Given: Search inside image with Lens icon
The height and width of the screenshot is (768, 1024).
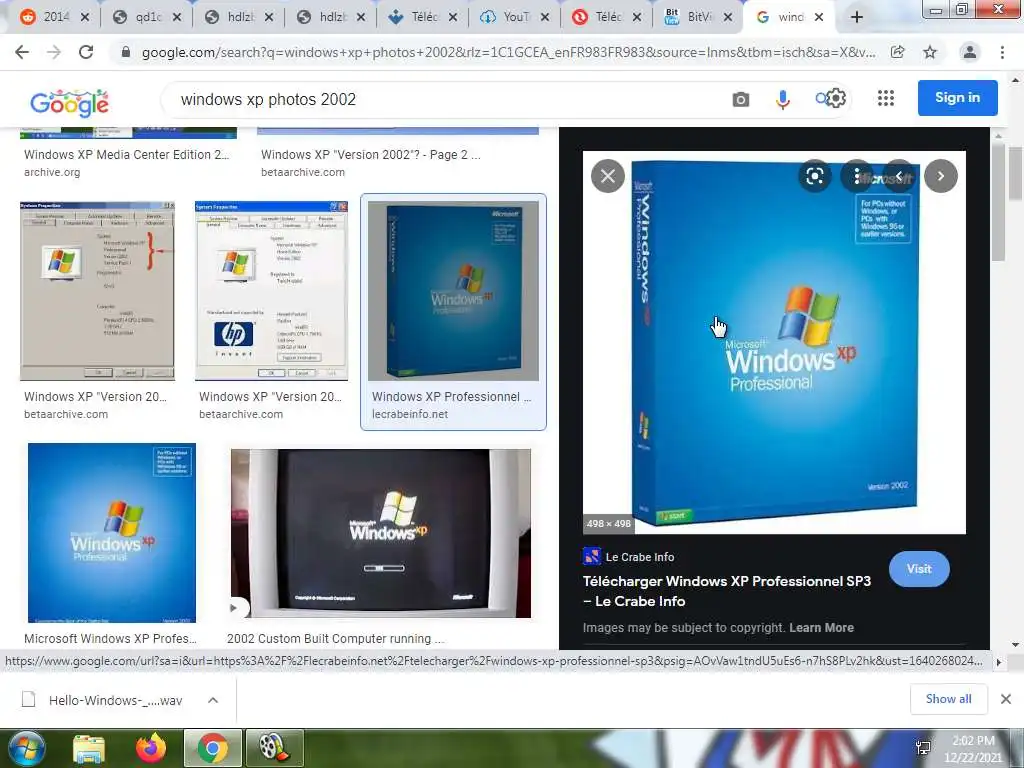Looking at the screenshot, I should pos(814,176).
